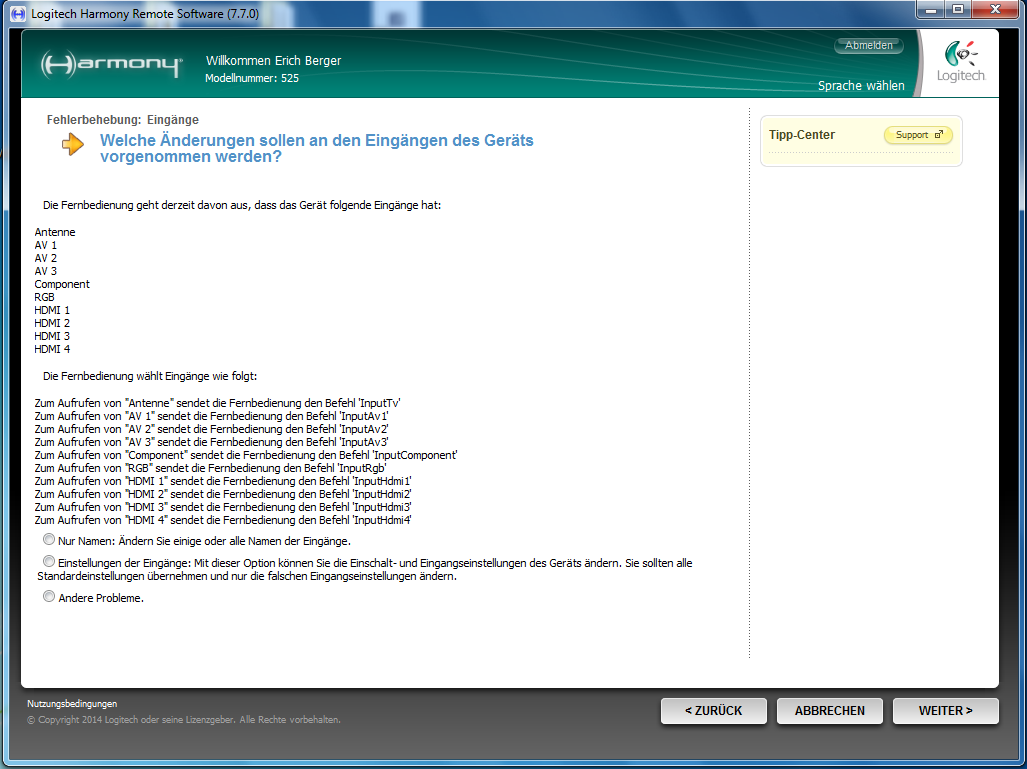Click the Harmony logo in the header
This screenshot has width=1027, height=769.
tap(111, 65)
